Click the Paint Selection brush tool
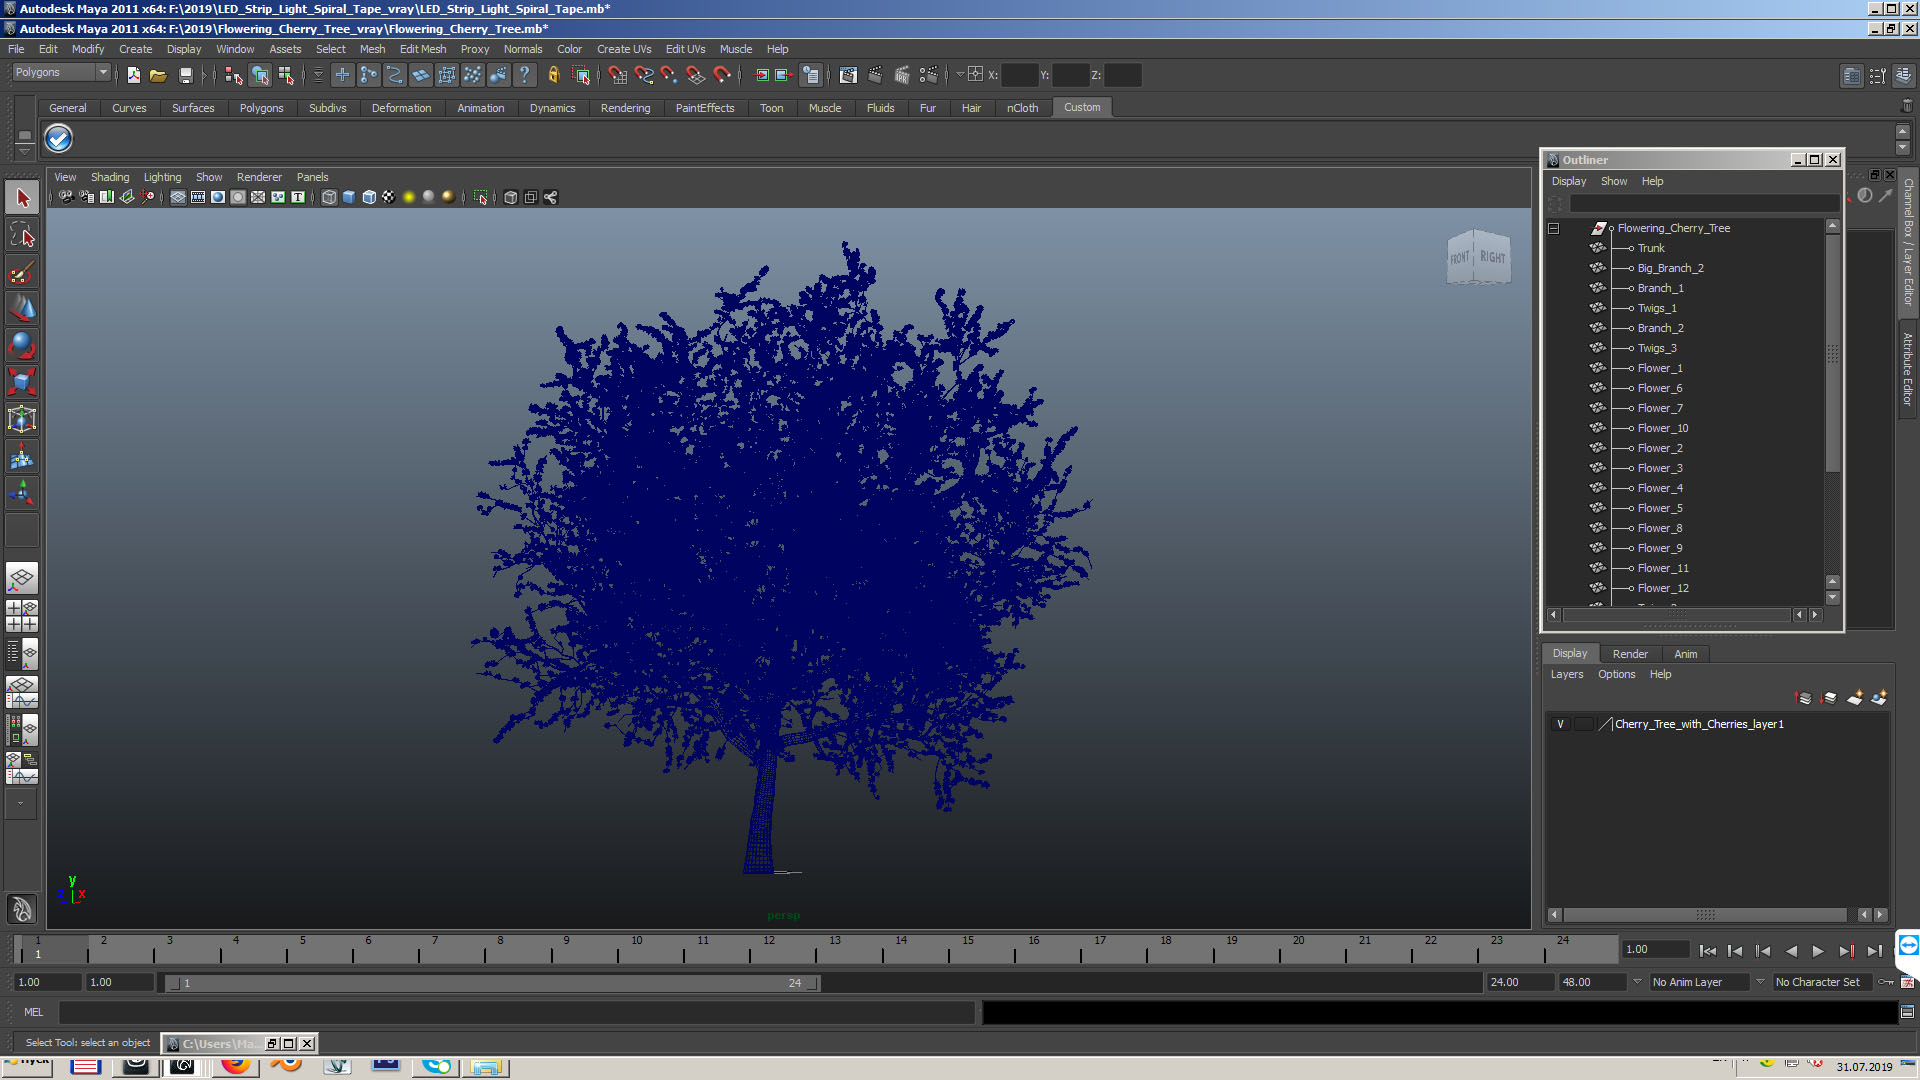The image size is (1920, 1080). (x=22, y=272)
